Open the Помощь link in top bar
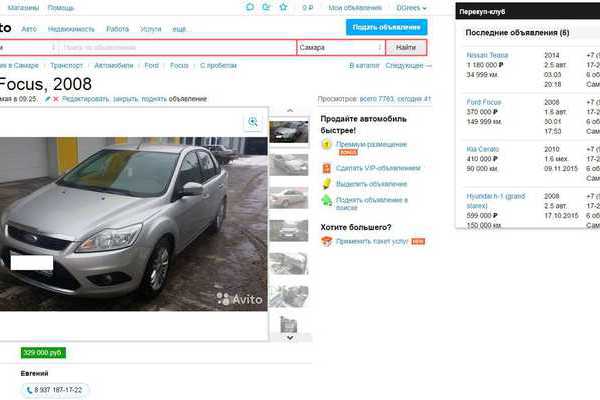This screenshot has width=600, height=400. pyautogui.click(x=61, y=8)
